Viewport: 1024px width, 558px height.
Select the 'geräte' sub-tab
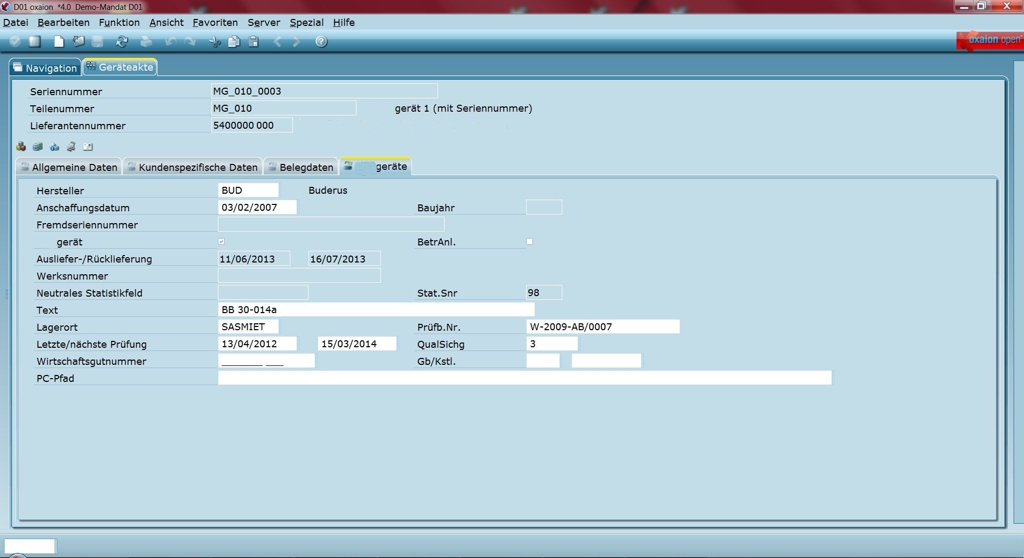[376, 167]
